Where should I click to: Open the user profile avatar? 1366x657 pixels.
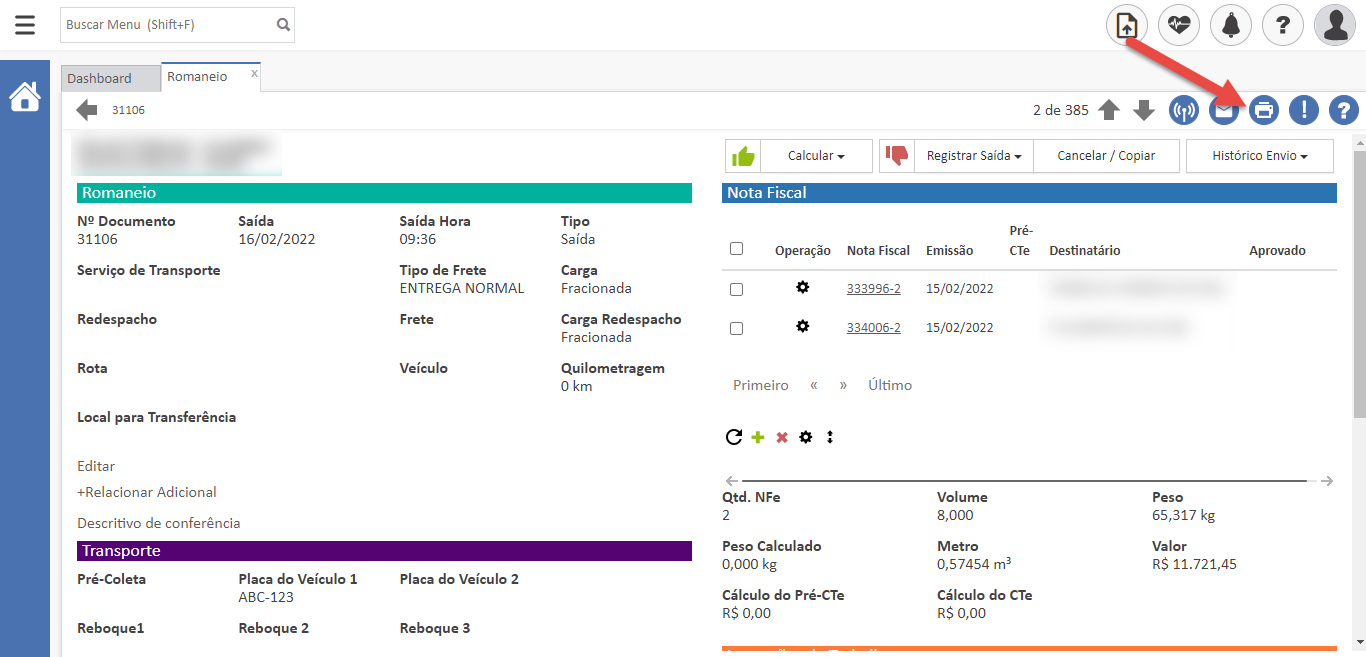[1335, 25]
